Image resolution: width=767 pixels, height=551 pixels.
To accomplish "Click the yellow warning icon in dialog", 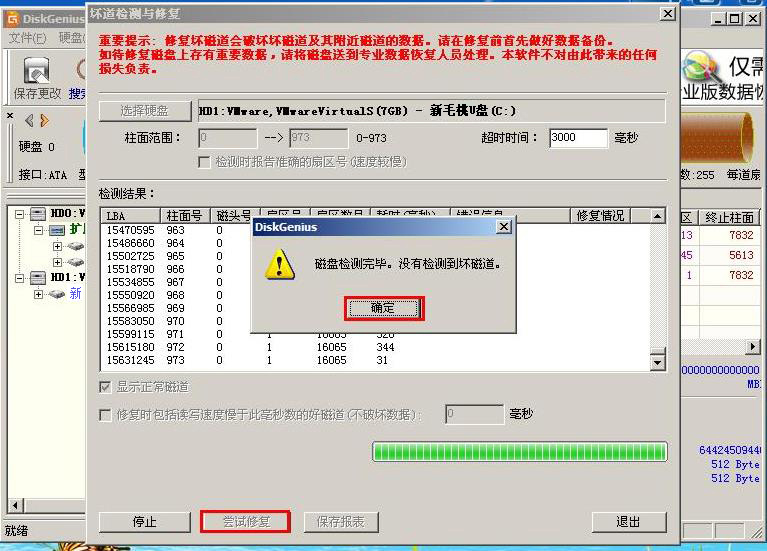I will 279,265.
